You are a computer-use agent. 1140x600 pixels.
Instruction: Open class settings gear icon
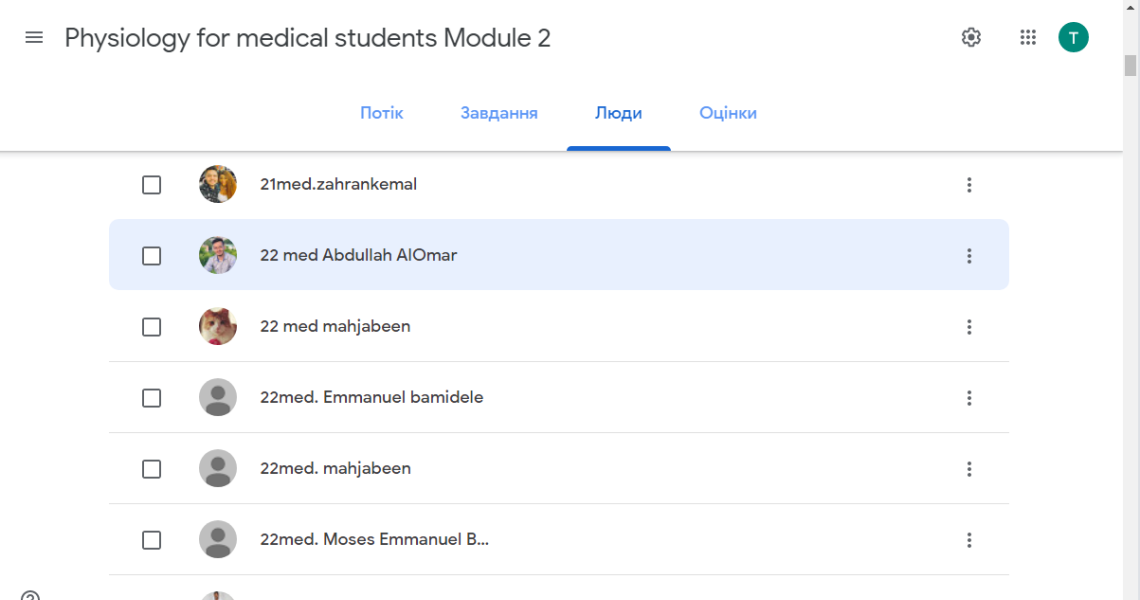[x=971, y=38]
